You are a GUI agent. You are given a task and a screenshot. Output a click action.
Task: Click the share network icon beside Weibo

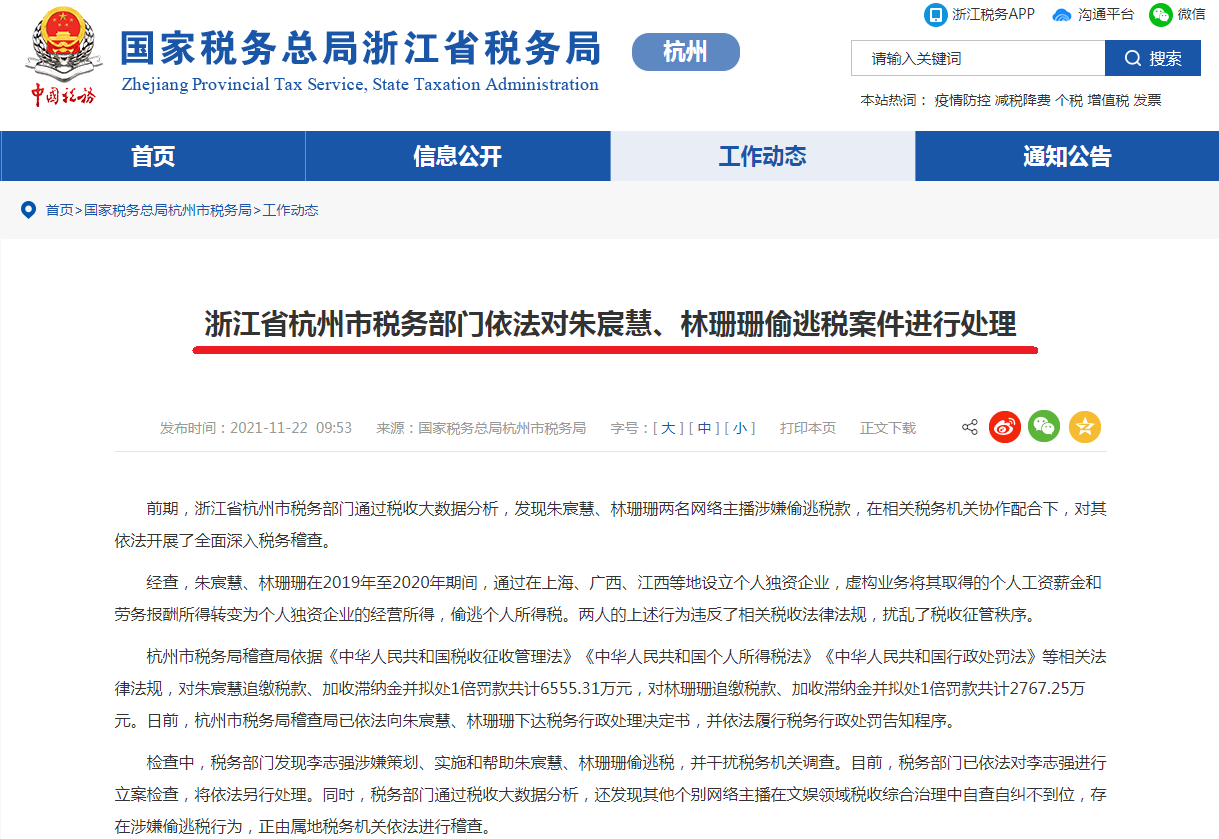(968, 427)
